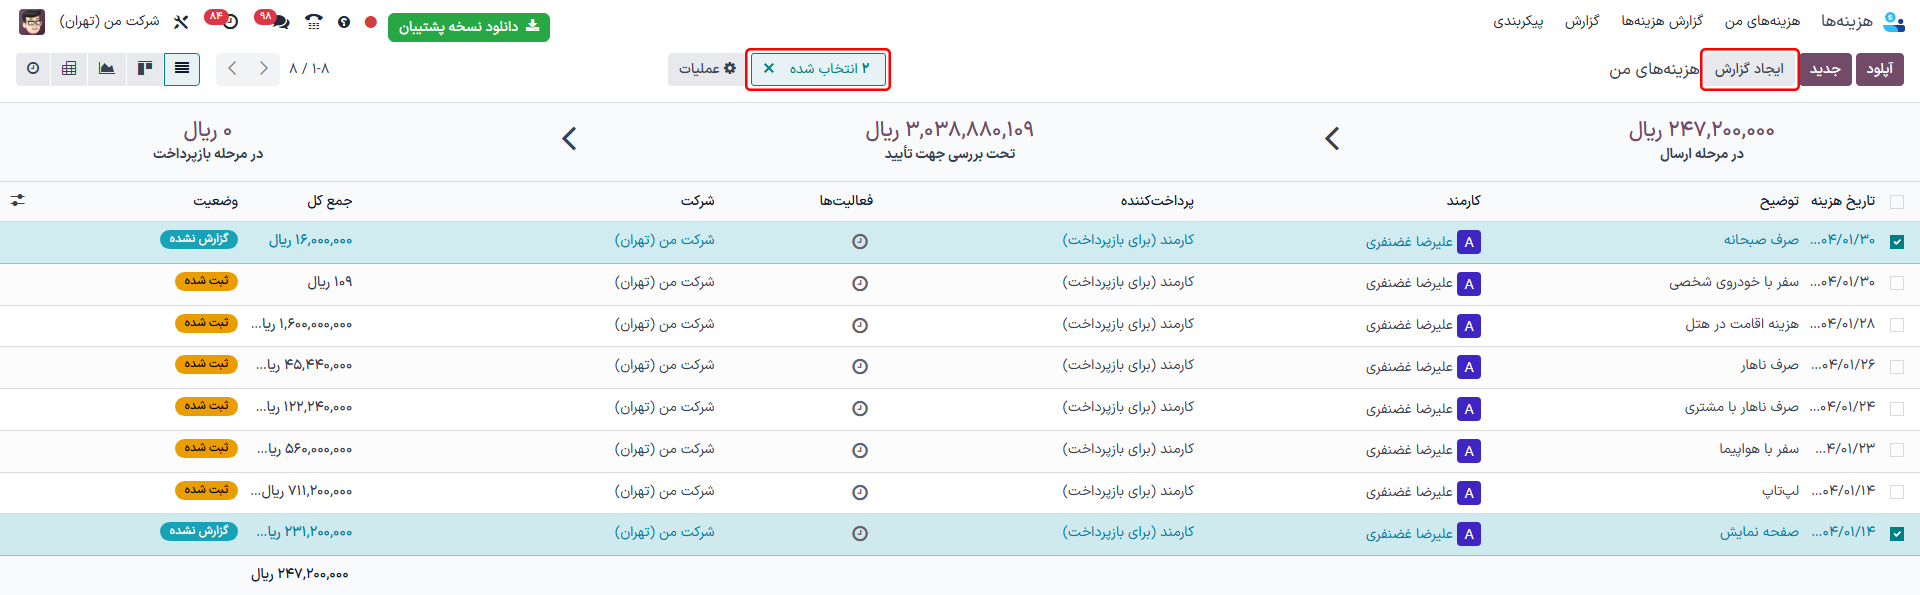Uncheck the صرف صبحانه expense row
Screen dimensions: 1920x595
click(1897, 242)
